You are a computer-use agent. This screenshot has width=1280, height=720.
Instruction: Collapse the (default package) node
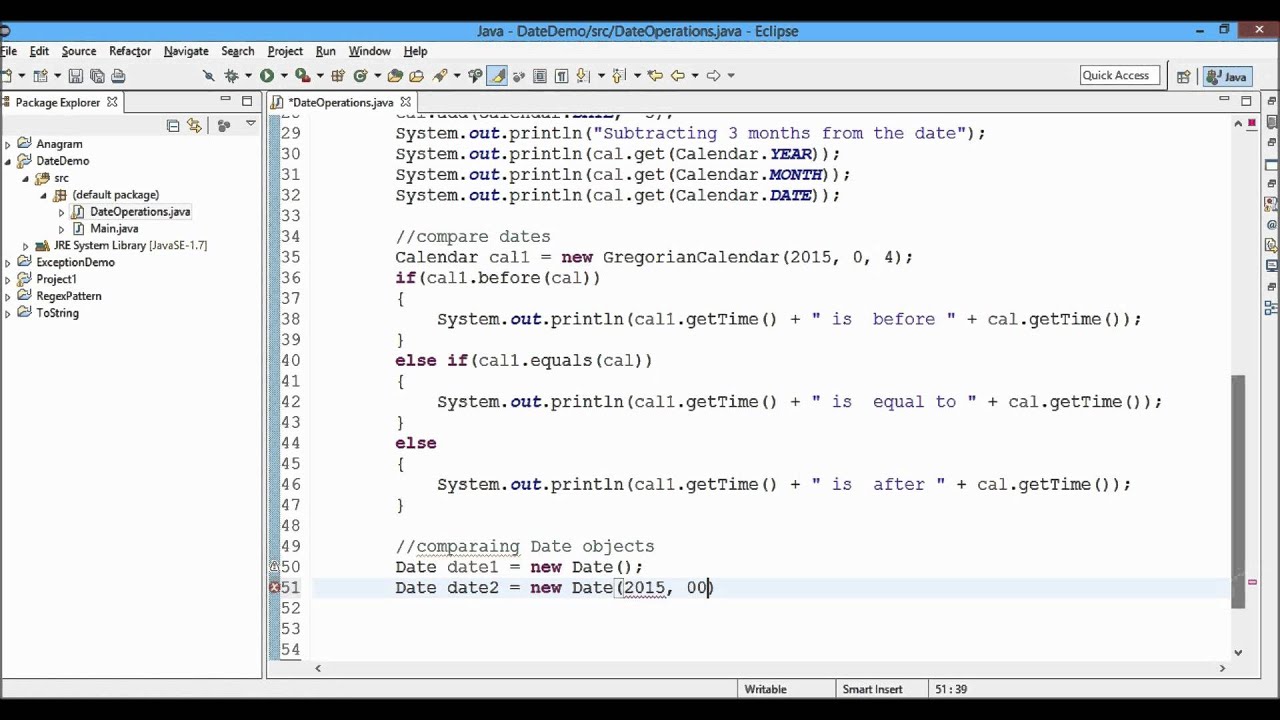44,195
